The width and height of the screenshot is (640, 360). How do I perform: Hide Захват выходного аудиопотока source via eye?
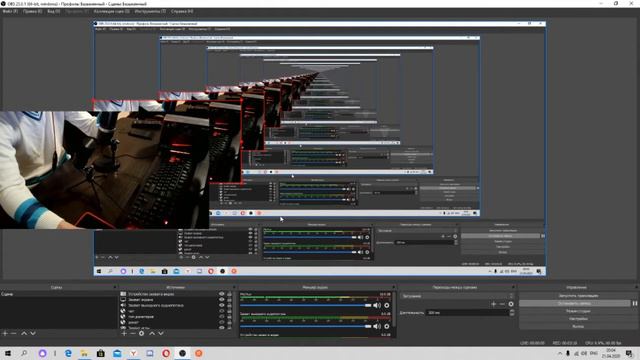(x=222, y=305)
